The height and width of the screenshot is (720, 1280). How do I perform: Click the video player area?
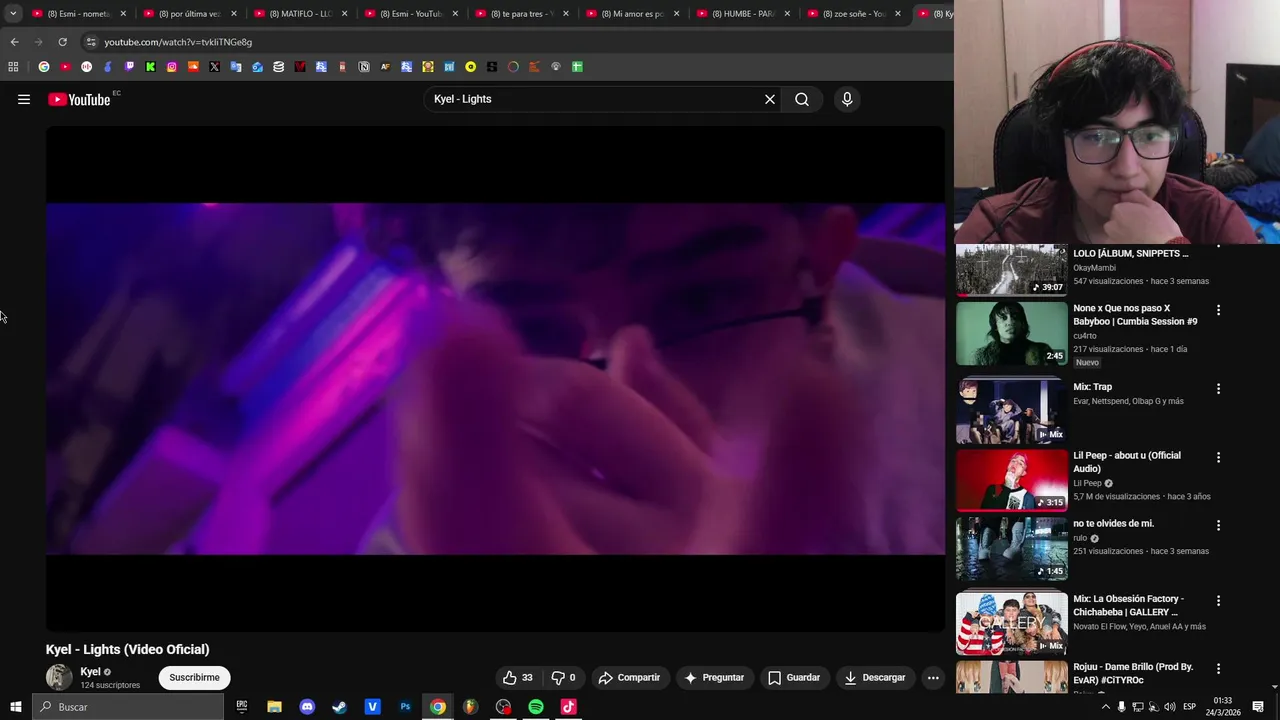(x=495, y=378)
